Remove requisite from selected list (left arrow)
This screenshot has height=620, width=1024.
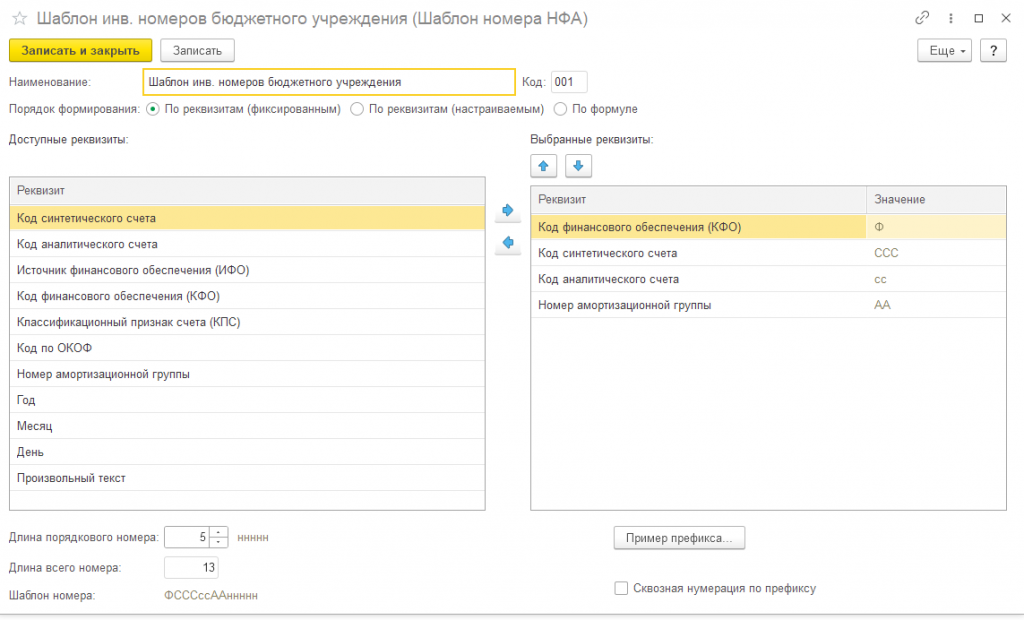pos(507,243)
